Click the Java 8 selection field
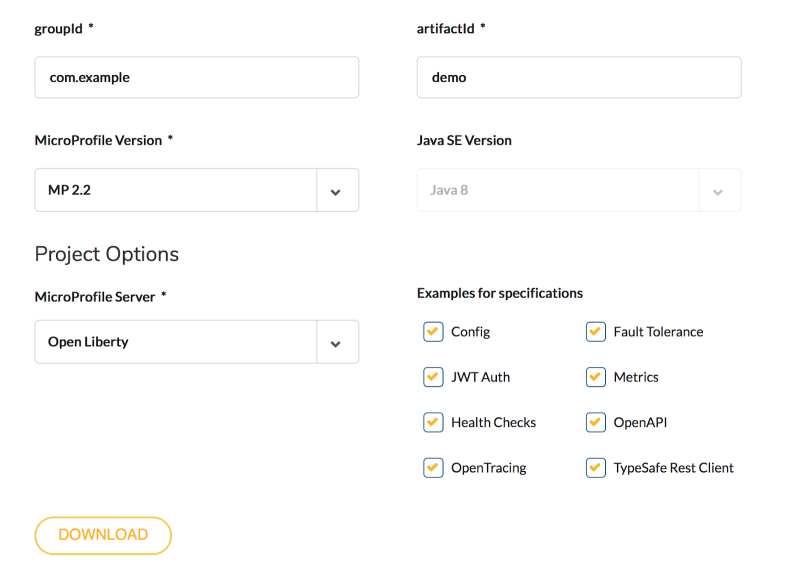The width and height of the screenshot is (800, 568). 579,190
